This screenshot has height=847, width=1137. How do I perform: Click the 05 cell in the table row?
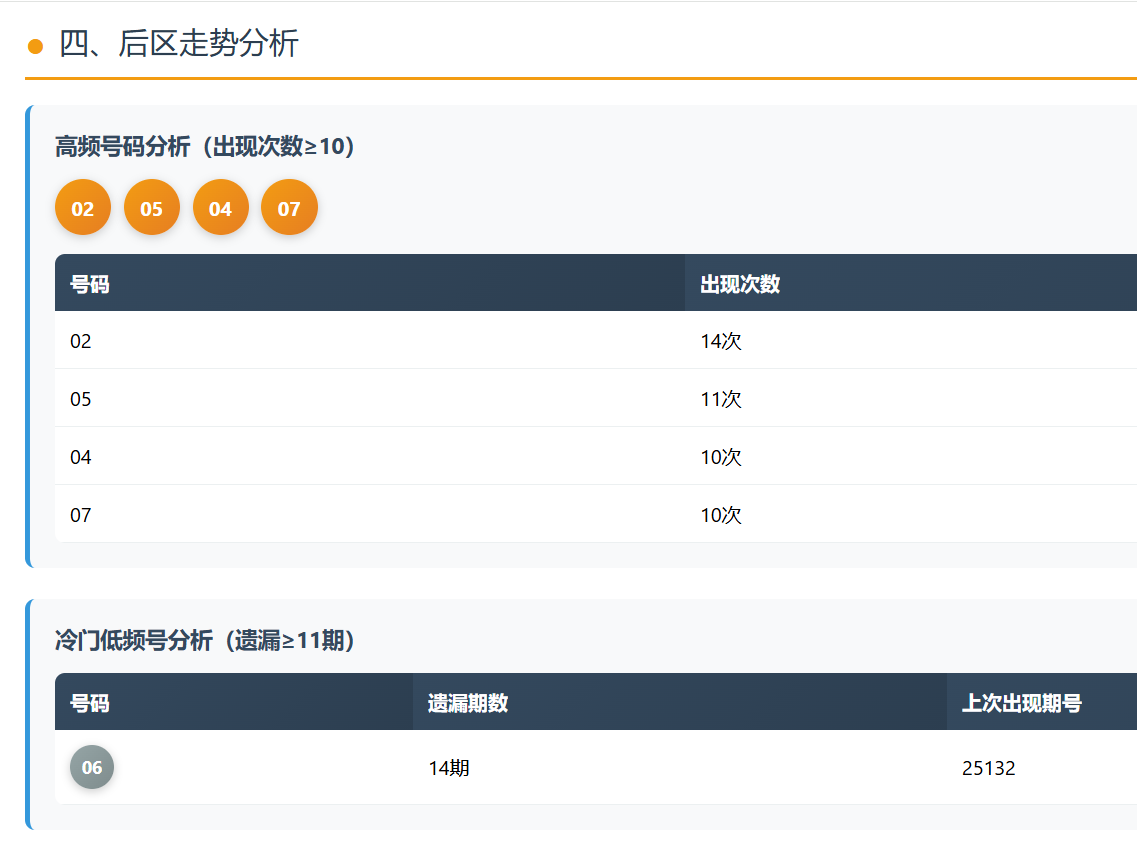coord(81,399)
